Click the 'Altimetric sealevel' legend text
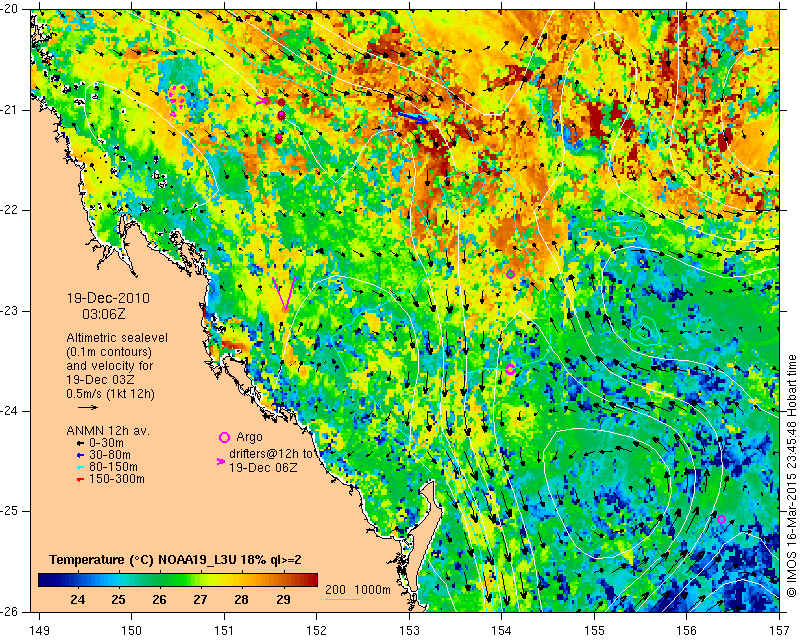The height and width of the screenshot is (640, 800). (x=117, y=338)
